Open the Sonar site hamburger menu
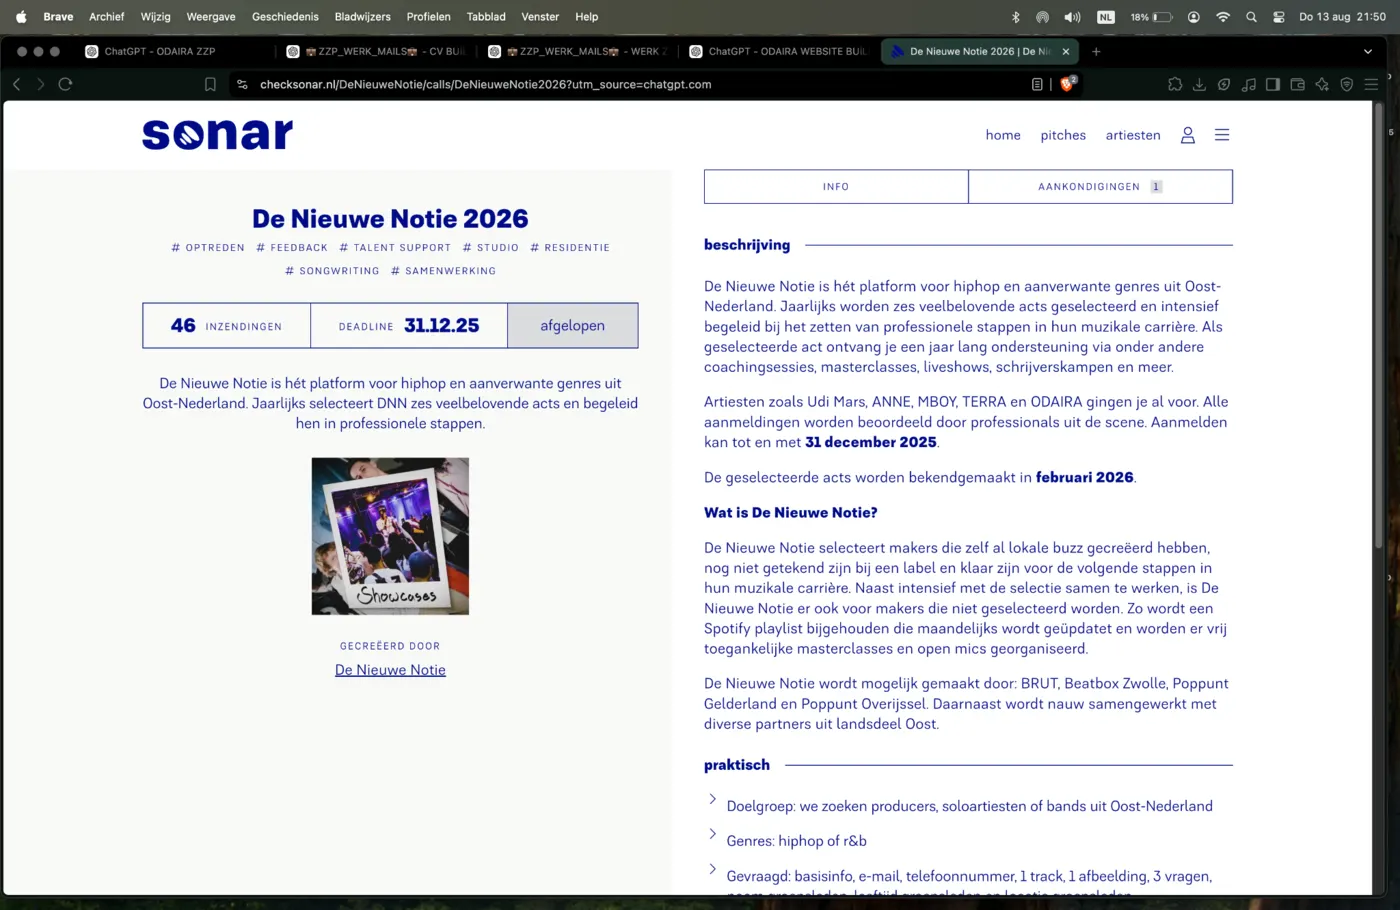Viewport: 1400px width, 910px height. (x=1222, y=135)
